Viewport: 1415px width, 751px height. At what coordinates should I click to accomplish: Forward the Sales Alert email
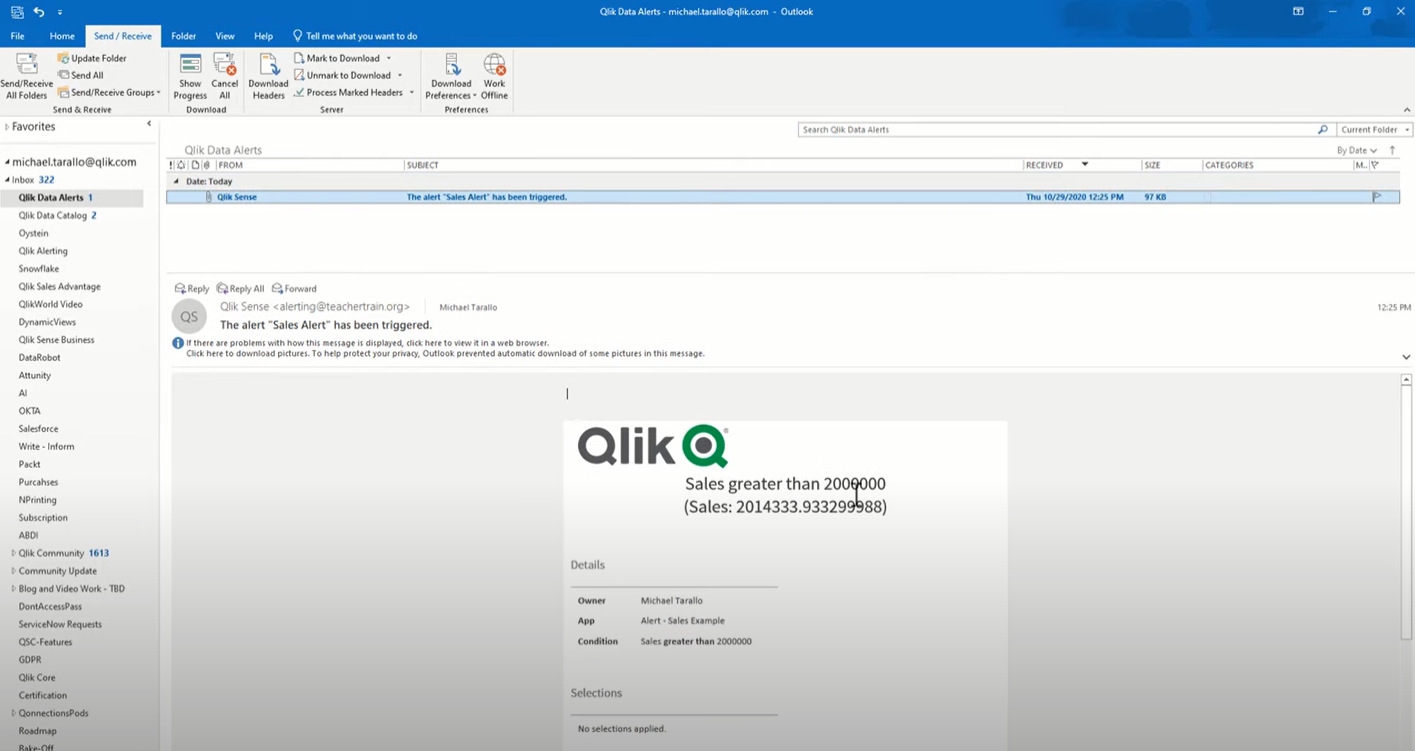294,288
